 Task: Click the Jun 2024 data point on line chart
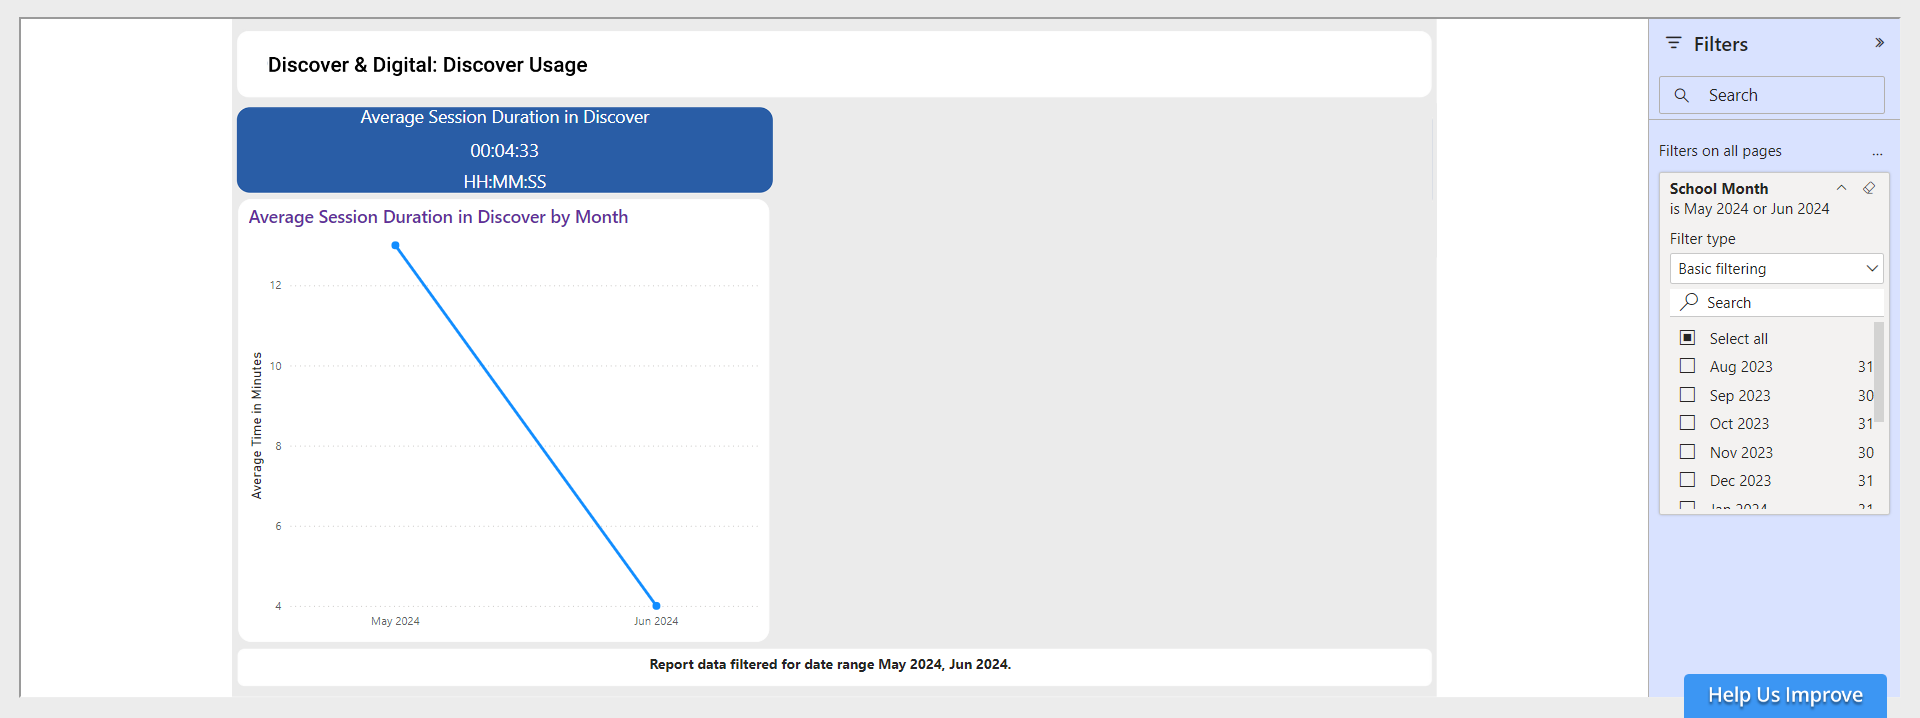[x=656, y=605]
